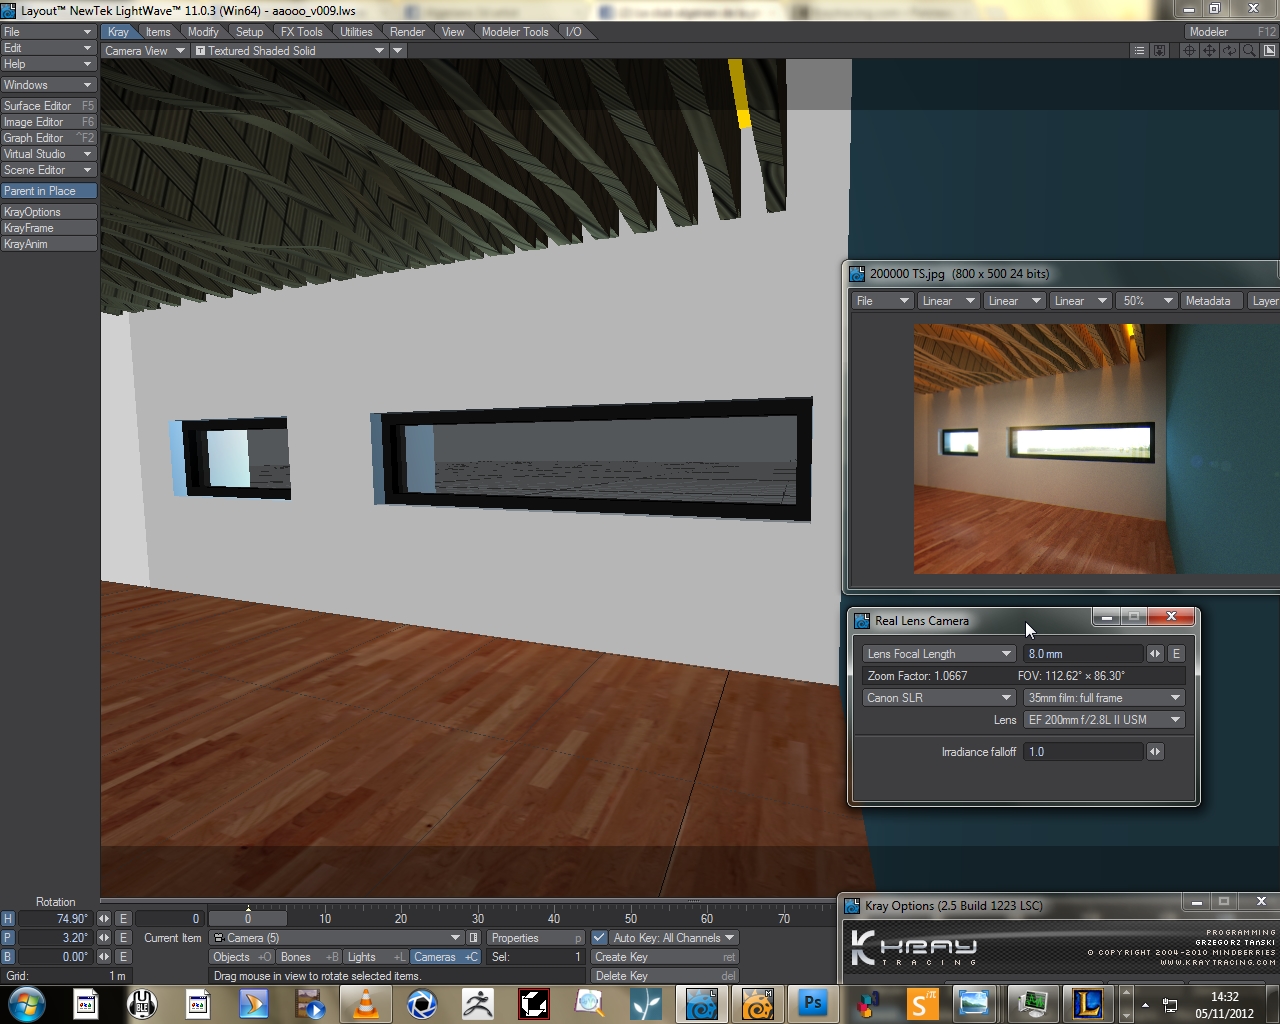This screenshot has height=1024, width=1280.
Task: Toggle the Heading (H) rotation channel button
Action: pyautogui.click(x=8, y=919)
